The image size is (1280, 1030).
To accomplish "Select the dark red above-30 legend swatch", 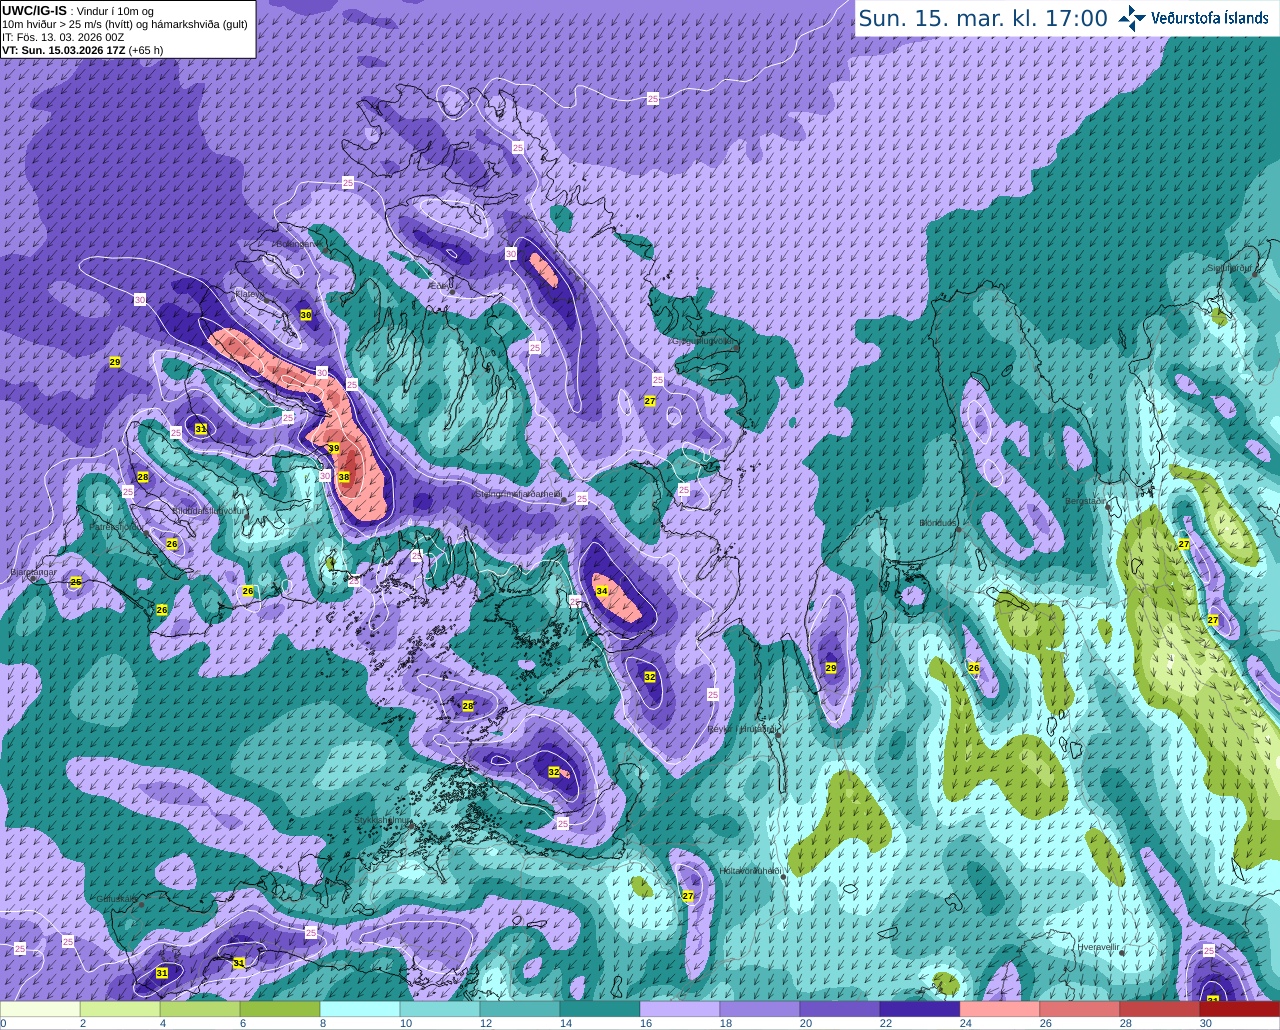I will coord(1240,1009).
